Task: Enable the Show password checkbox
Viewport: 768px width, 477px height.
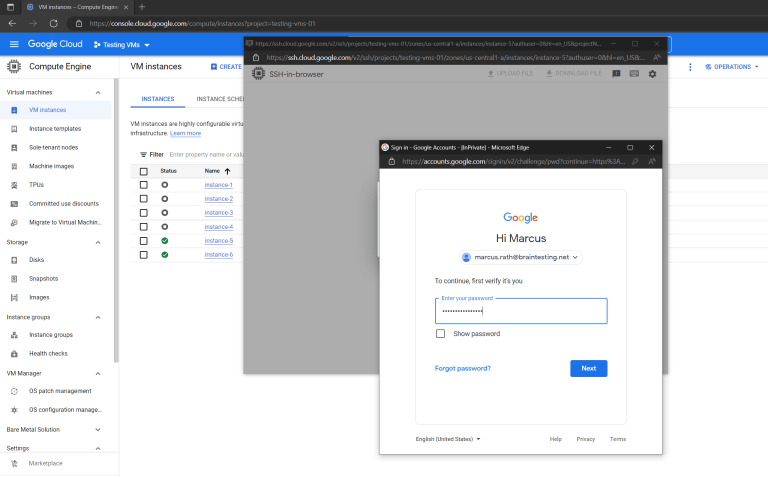Action: point(440,334)
